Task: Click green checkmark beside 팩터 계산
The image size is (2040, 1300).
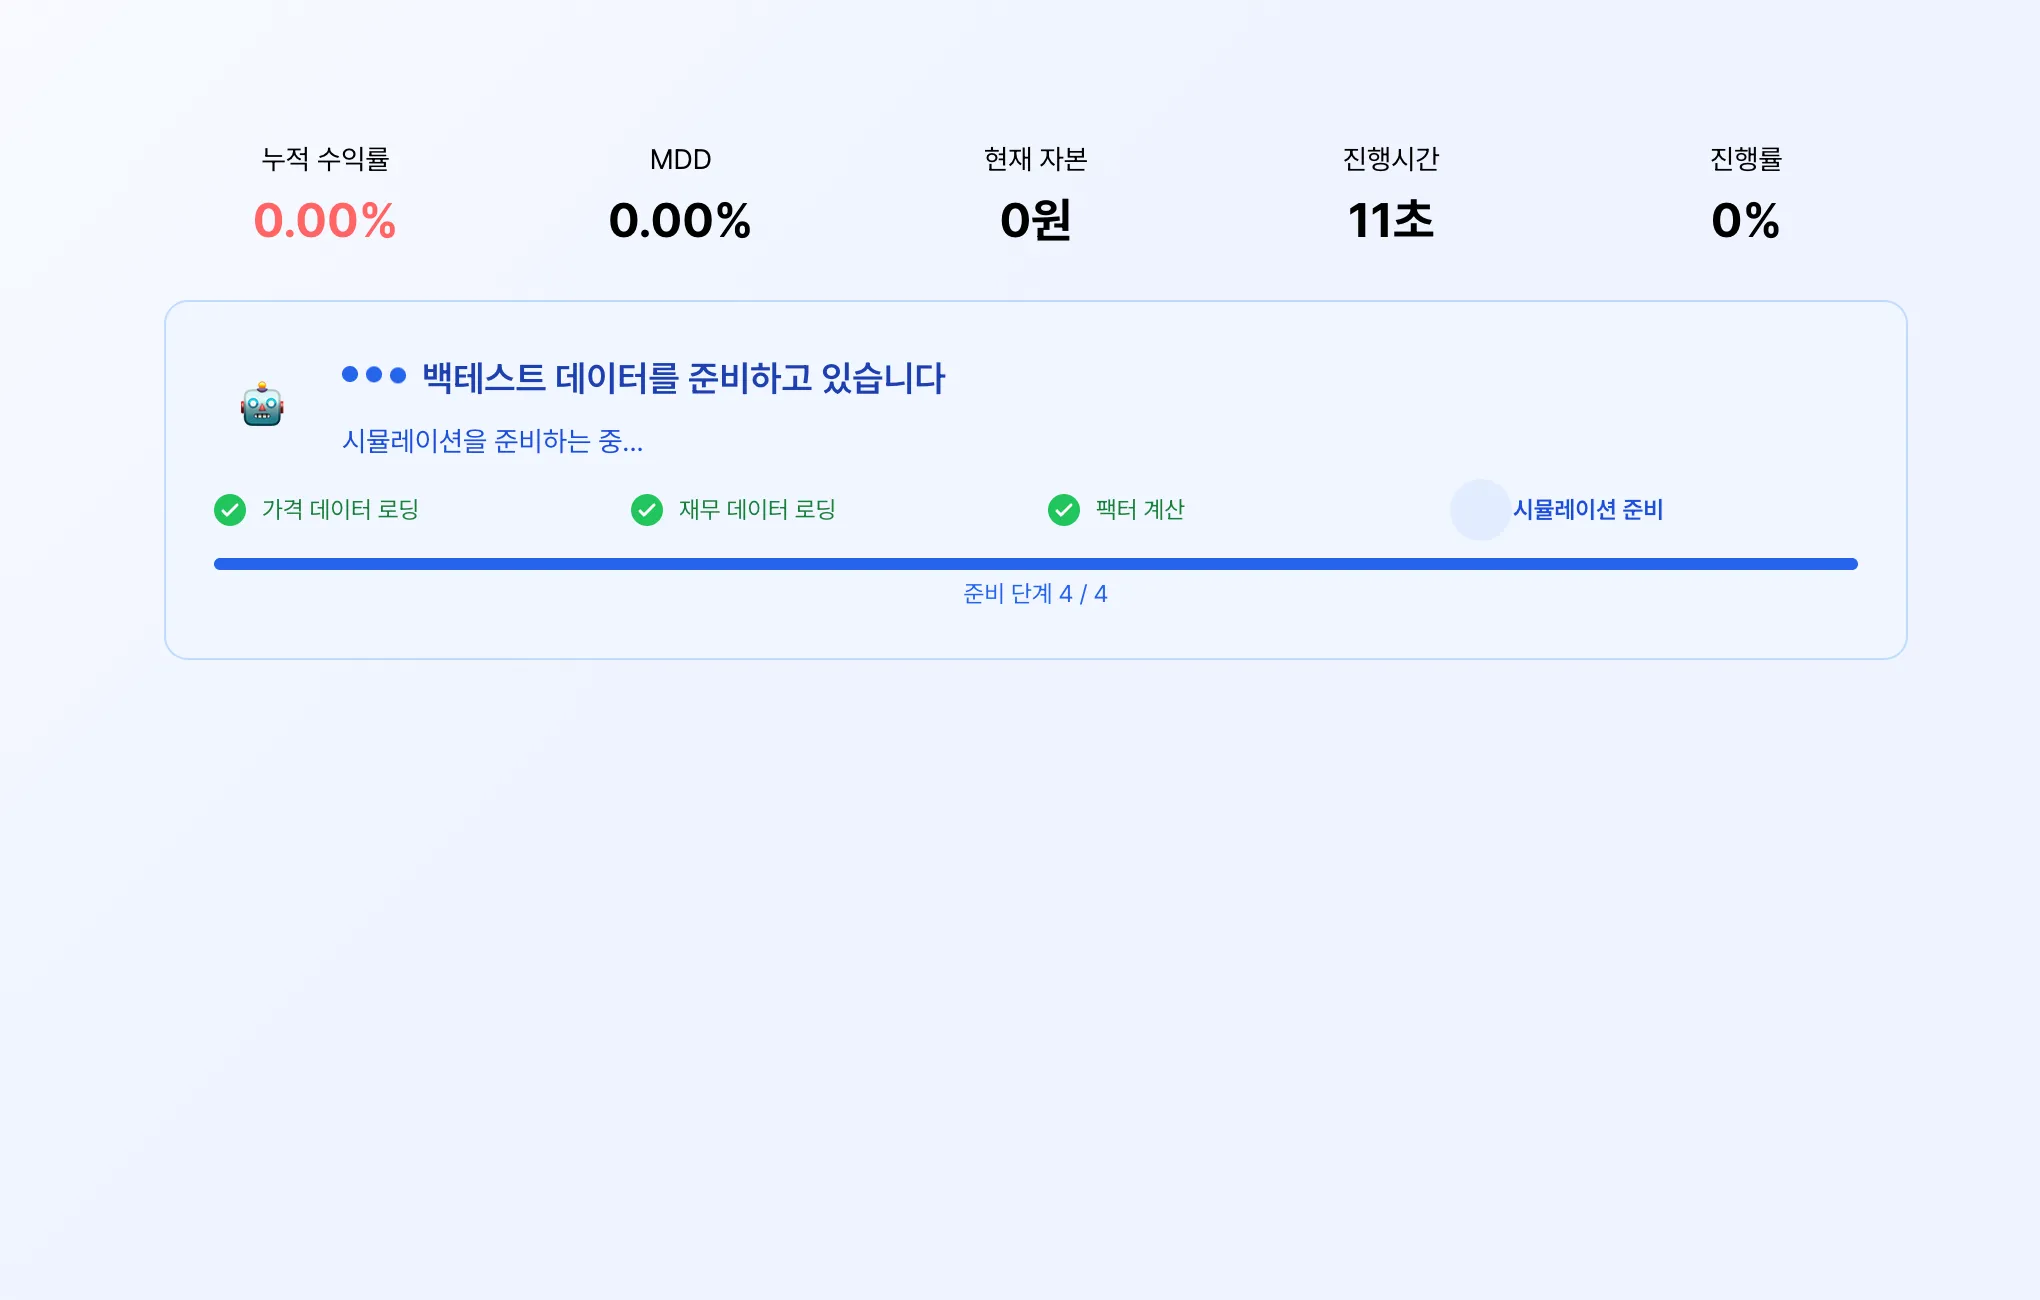Action: click(x=1064, y=510)
